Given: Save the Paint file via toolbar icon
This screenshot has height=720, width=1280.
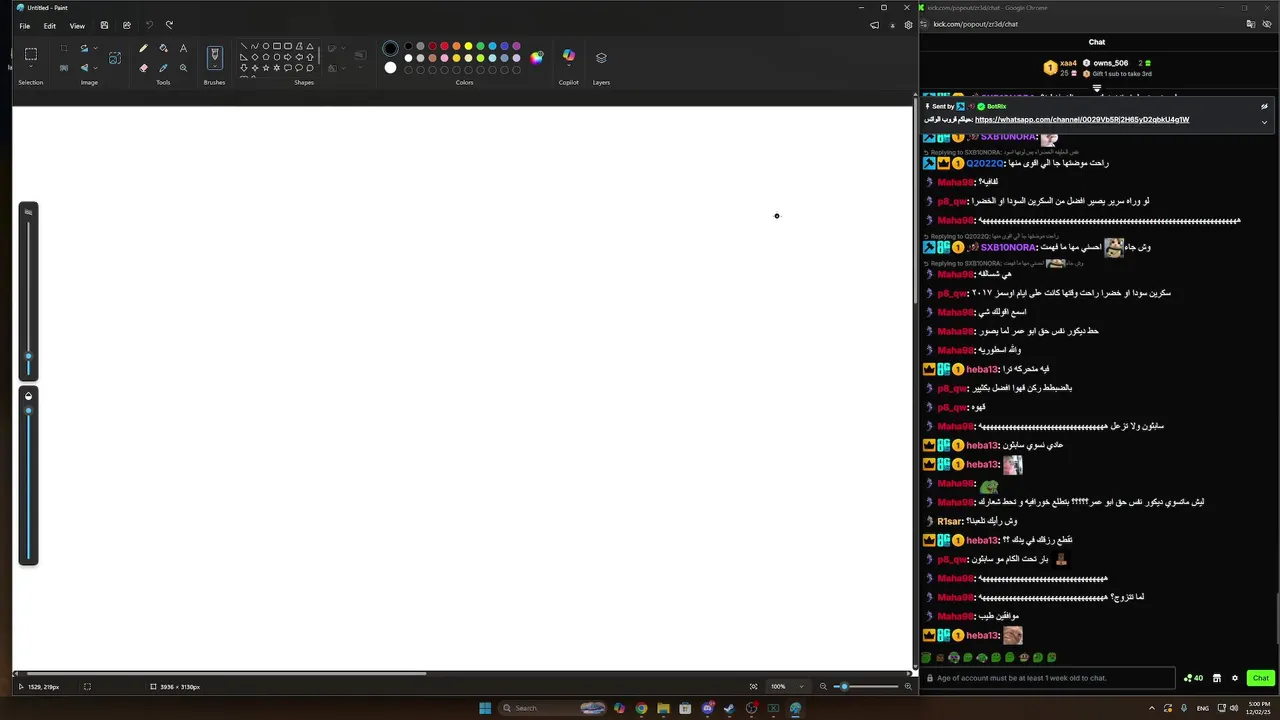Looking at the screenshot, I should click(x=104, y=25).
